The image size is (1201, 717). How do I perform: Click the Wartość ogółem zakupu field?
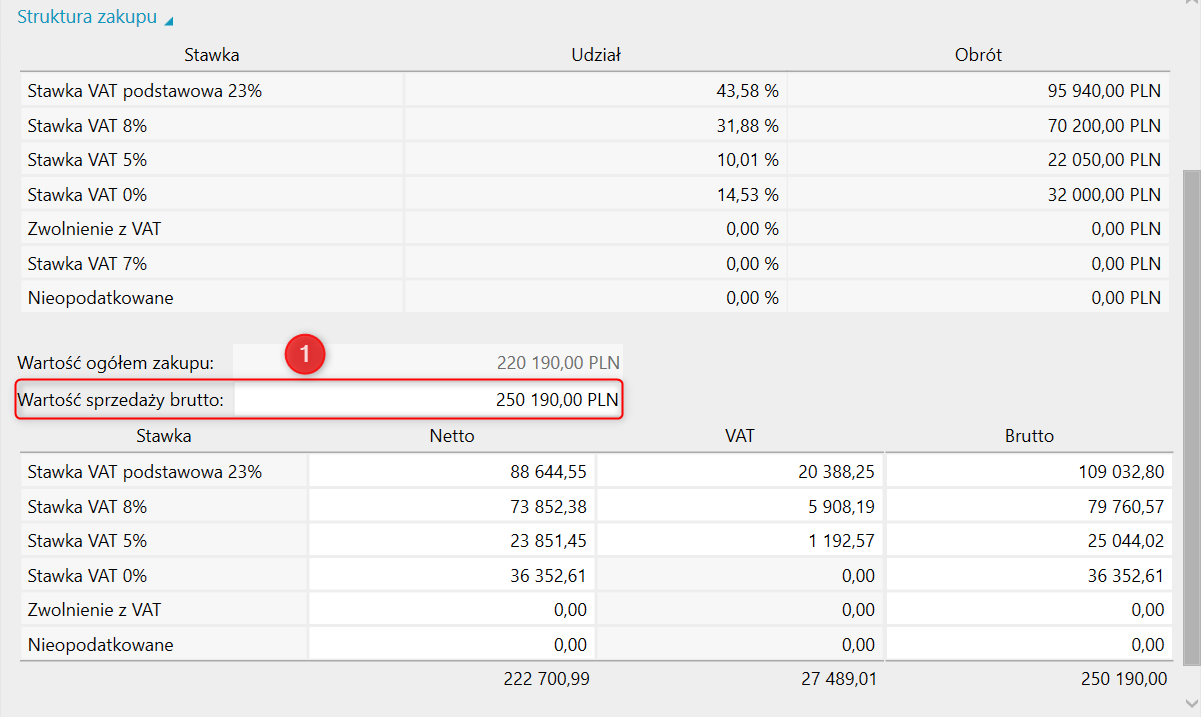tap(428, 361)
